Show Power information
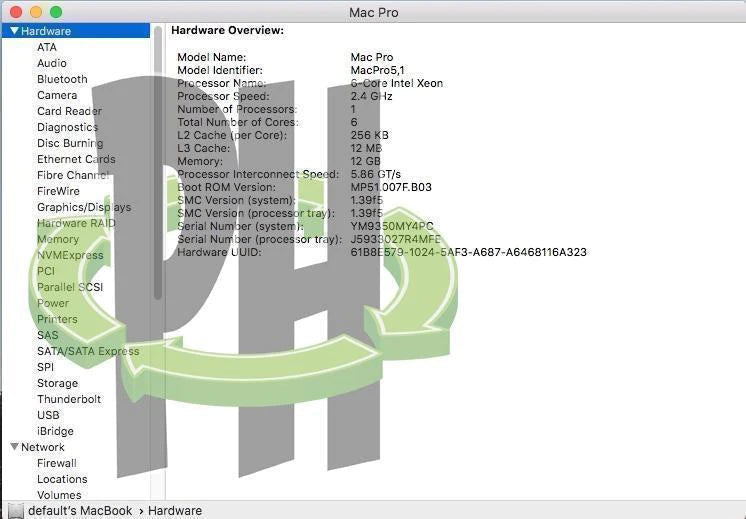Viewport: 746px width, 519px height. (53, 303)
